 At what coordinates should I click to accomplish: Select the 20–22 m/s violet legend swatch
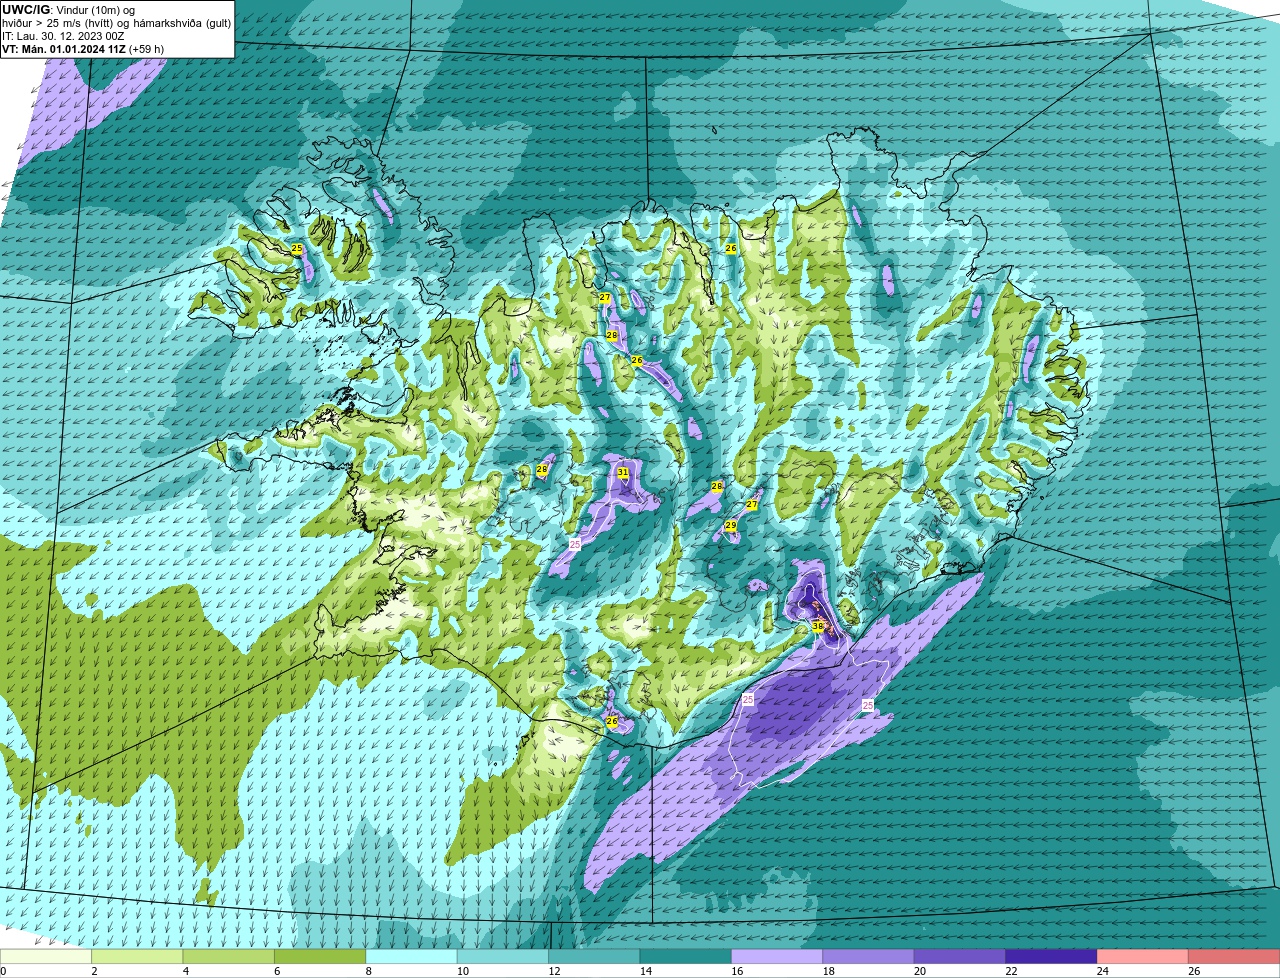coord(960,956)
